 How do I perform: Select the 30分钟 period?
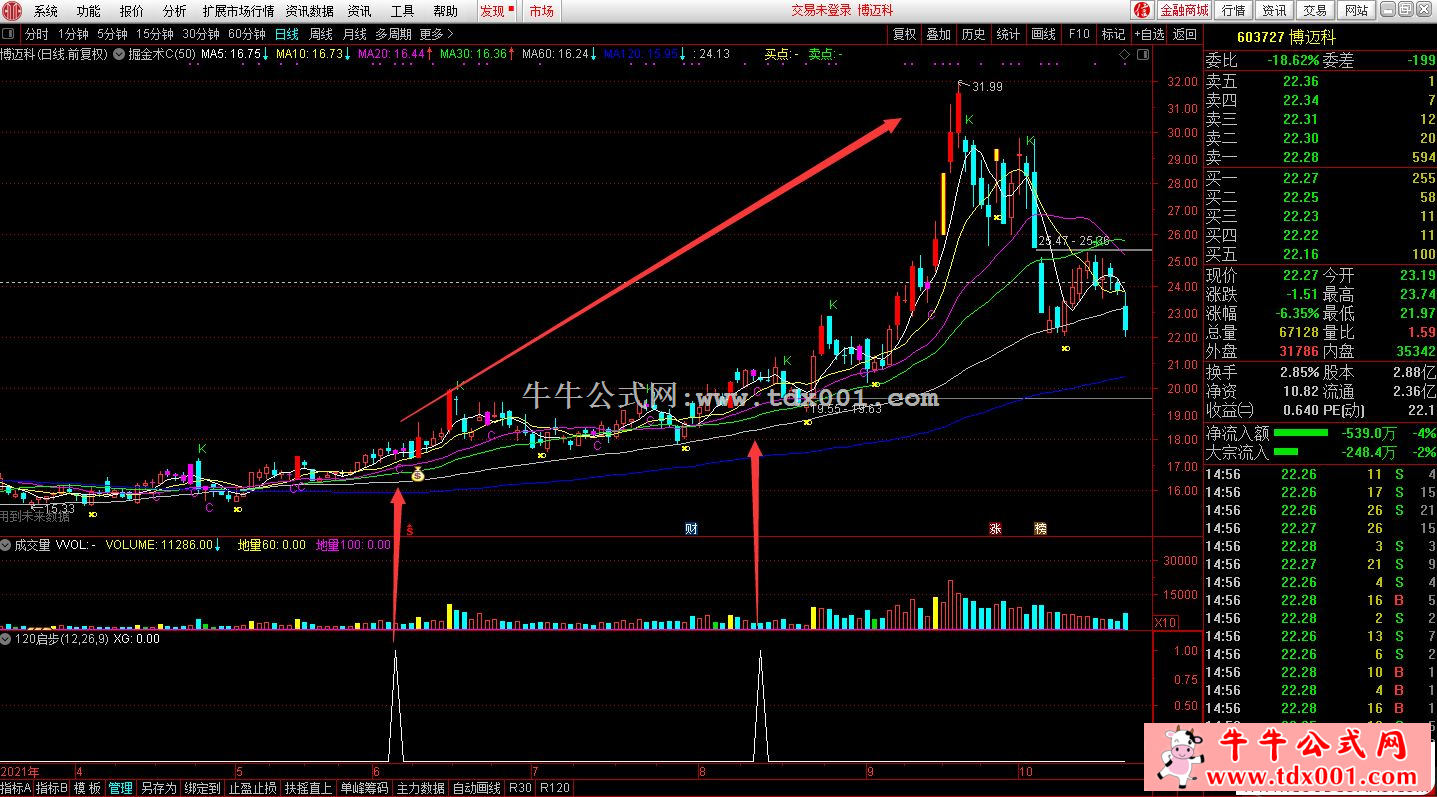200,34
